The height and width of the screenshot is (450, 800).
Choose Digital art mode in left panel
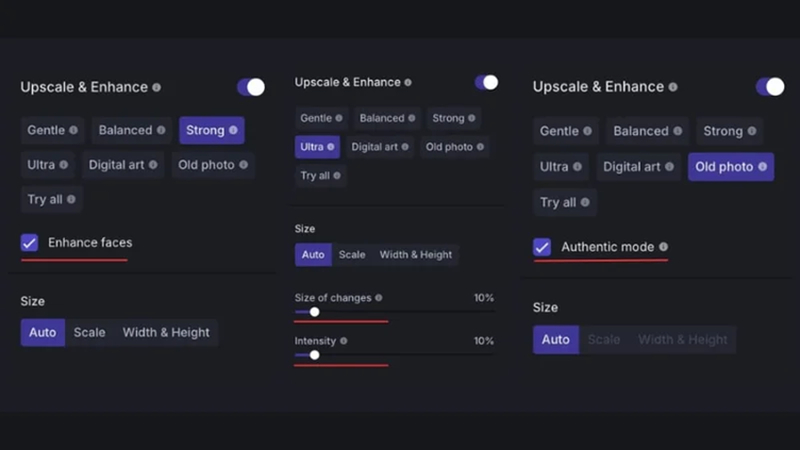click(x=123, y=165)
